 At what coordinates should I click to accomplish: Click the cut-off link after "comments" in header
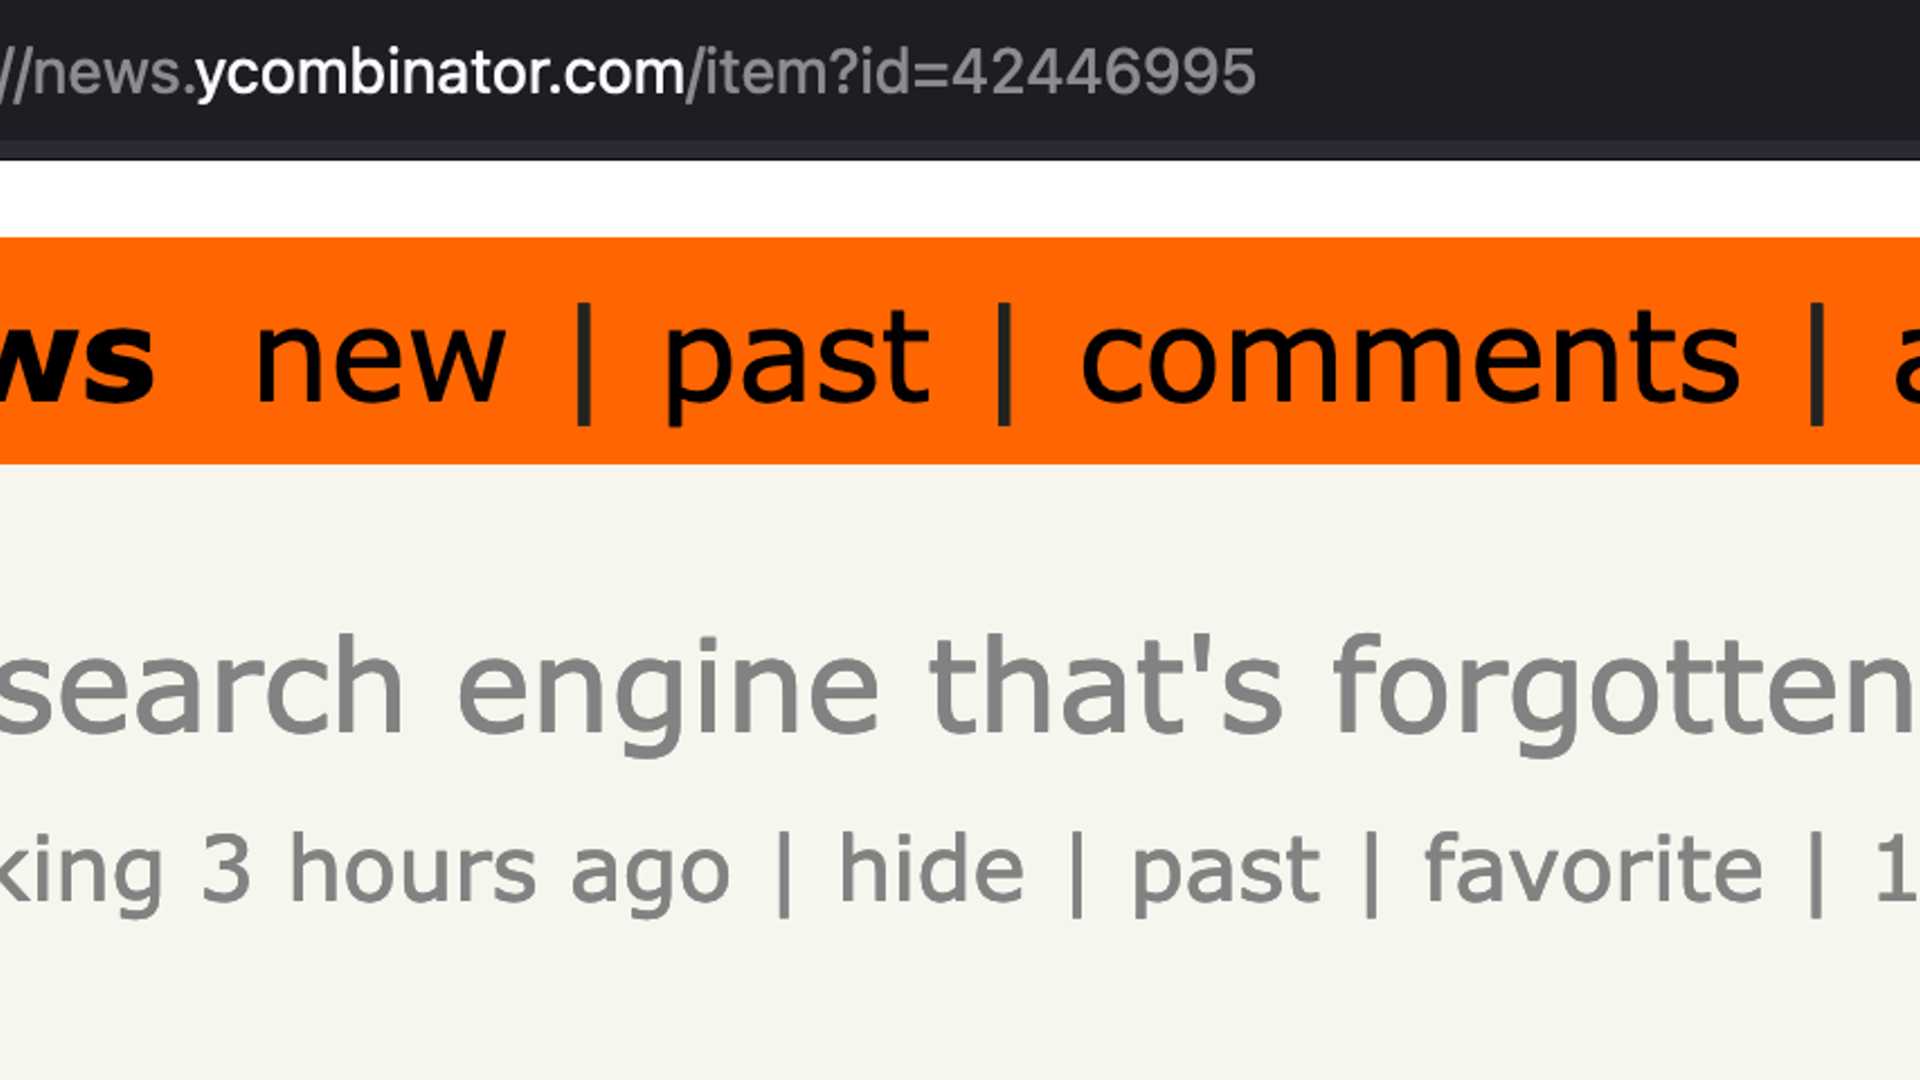1904,360
